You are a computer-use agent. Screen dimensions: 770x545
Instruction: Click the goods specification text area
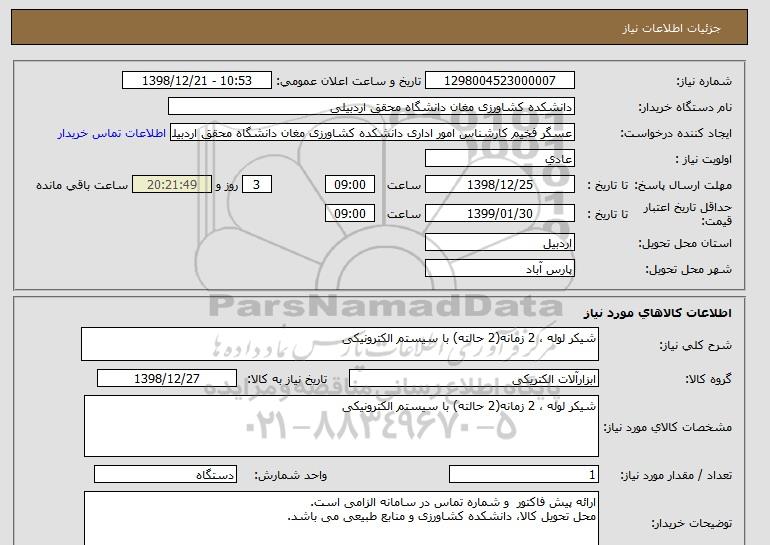tap(341, 426)
